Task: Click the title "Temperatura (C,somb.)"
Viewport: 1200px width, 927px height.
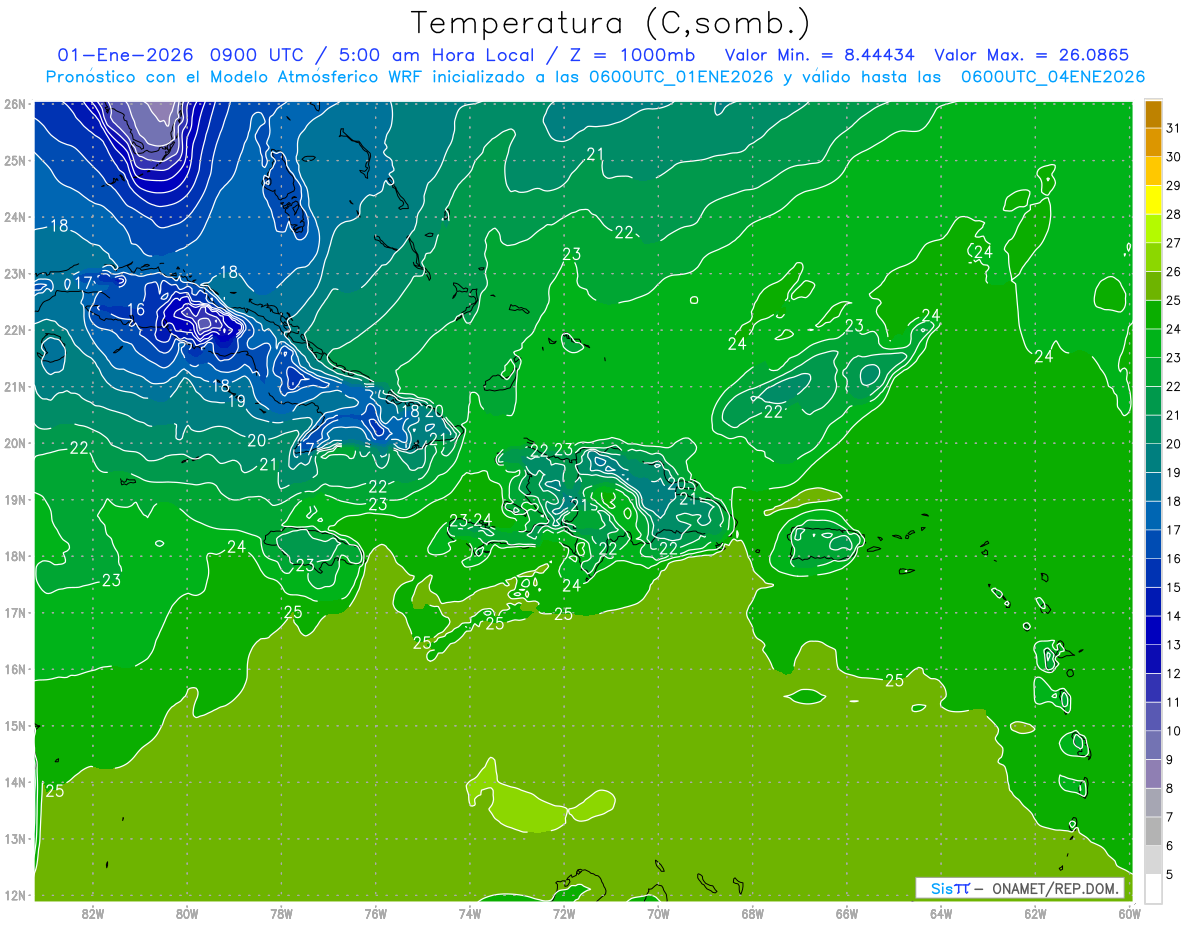Action: coord(611,22)
